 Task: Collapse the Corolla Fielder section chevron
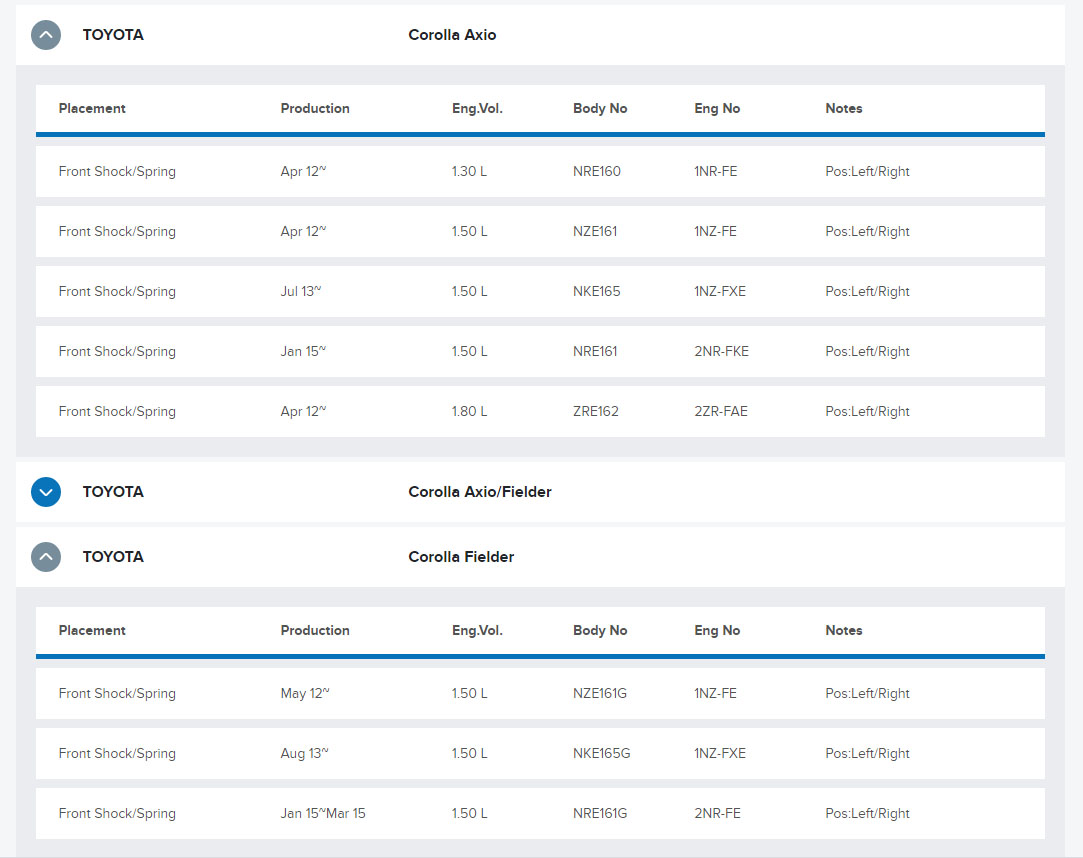pos(46,557)
